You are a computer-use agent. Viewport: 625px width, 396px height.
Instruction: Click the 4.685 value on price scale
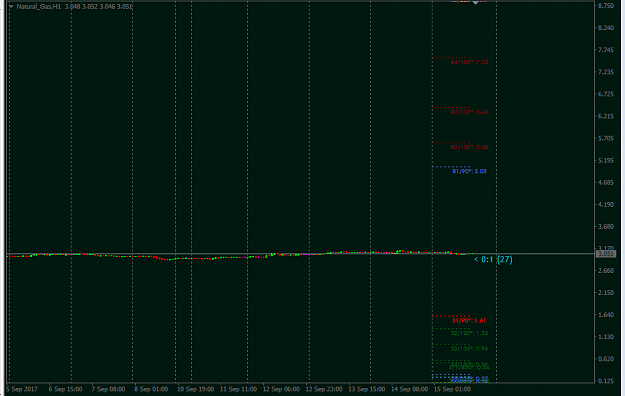606,183
